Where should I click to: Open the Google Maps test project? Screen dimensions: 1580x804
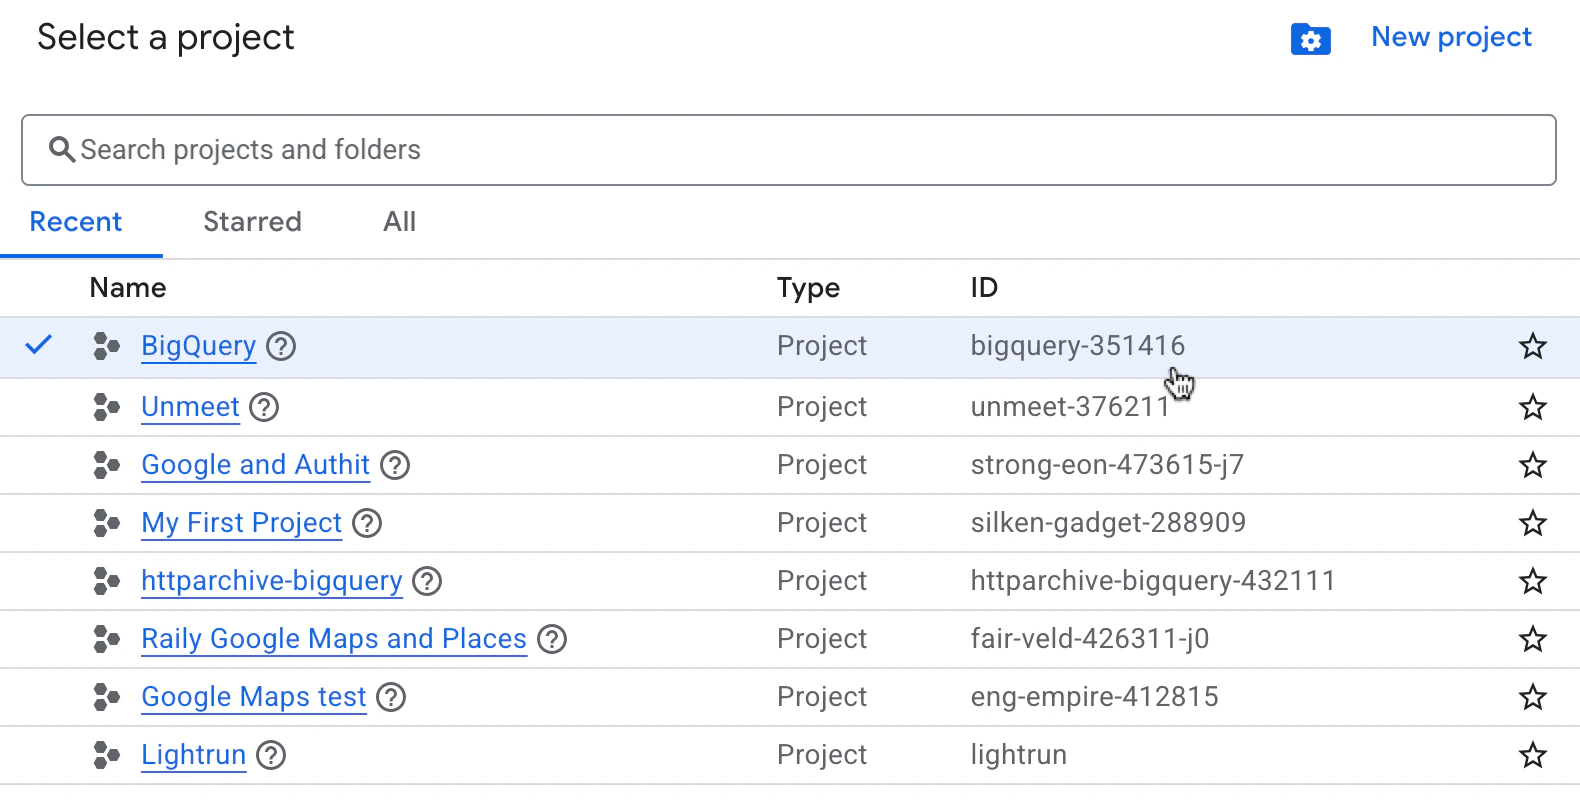pos(254,697)
